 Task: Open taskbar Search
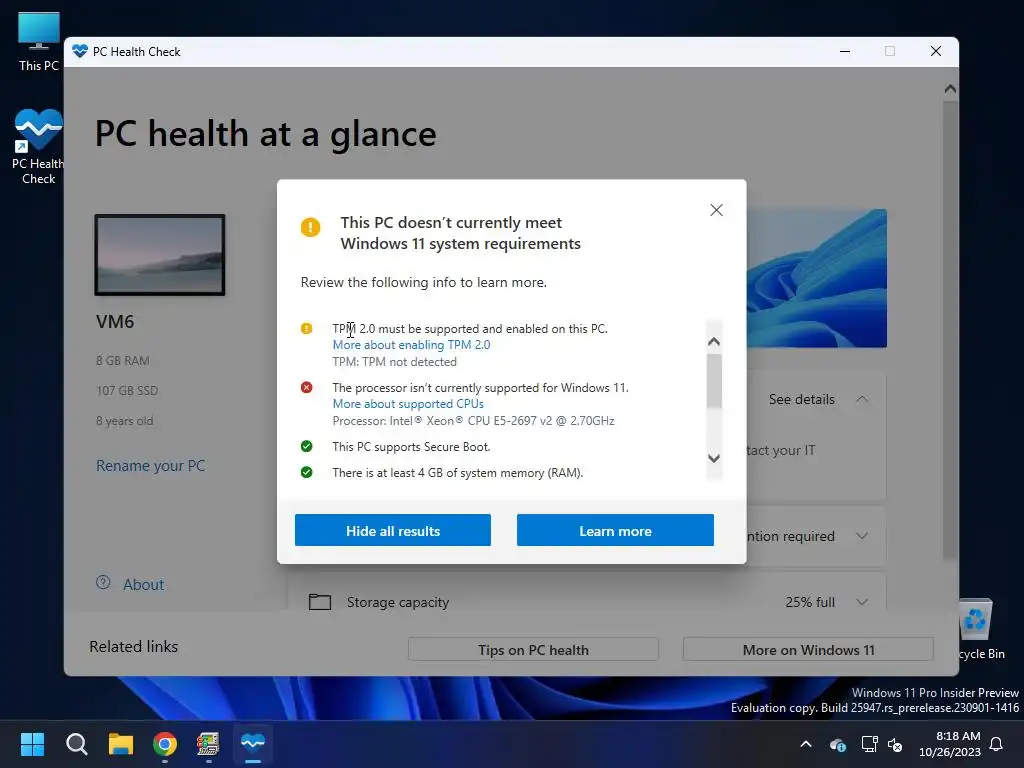(76, 744)
